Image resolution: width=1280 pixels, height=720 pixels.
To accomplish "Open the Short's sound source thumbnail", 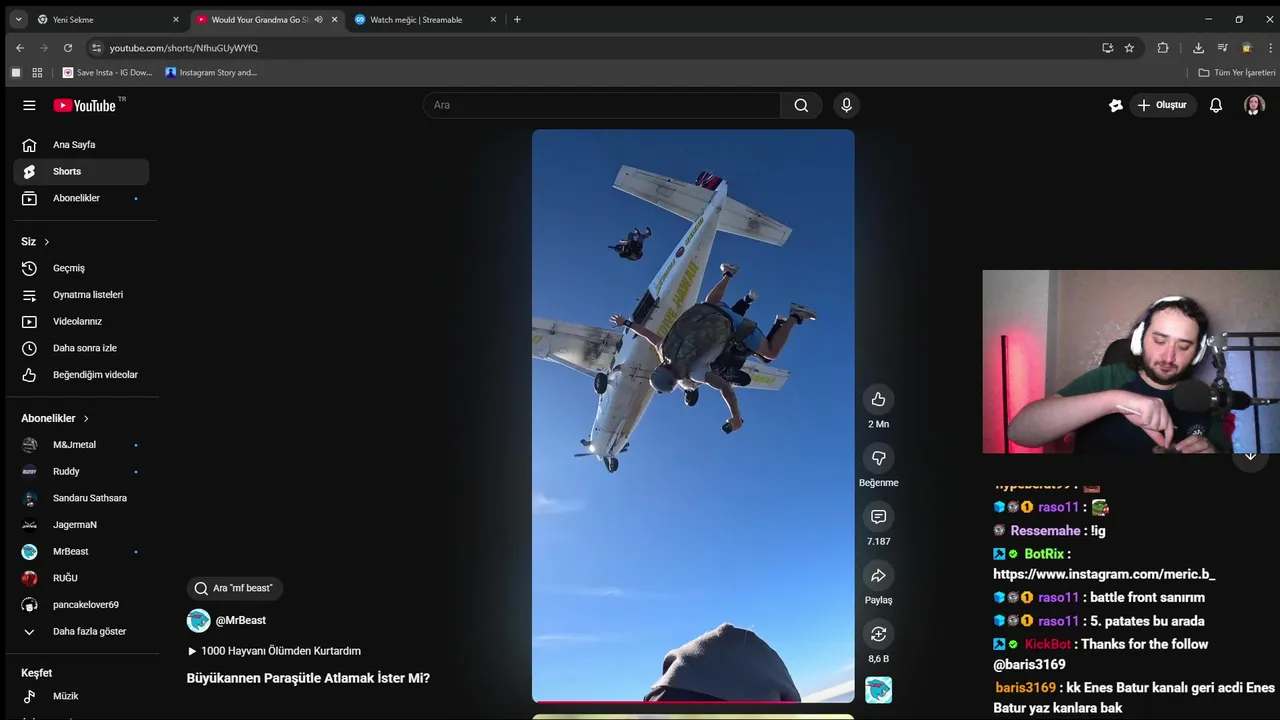I will [878, 690].
